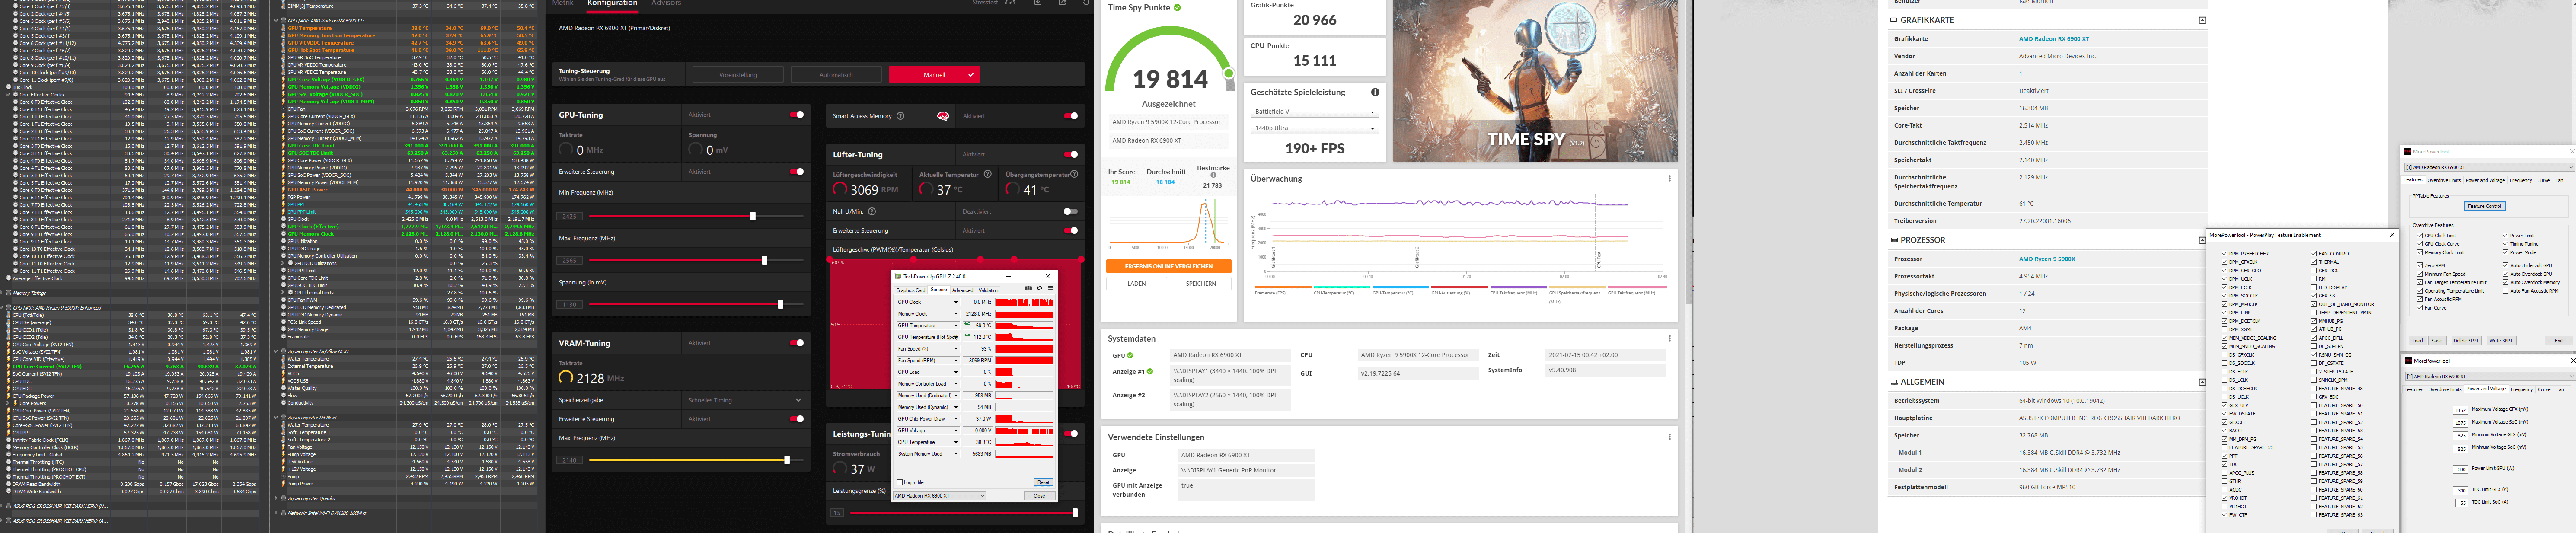2576x533 pixels.
Task: Select the Voreinstellung tuning button
Action: 738,74
